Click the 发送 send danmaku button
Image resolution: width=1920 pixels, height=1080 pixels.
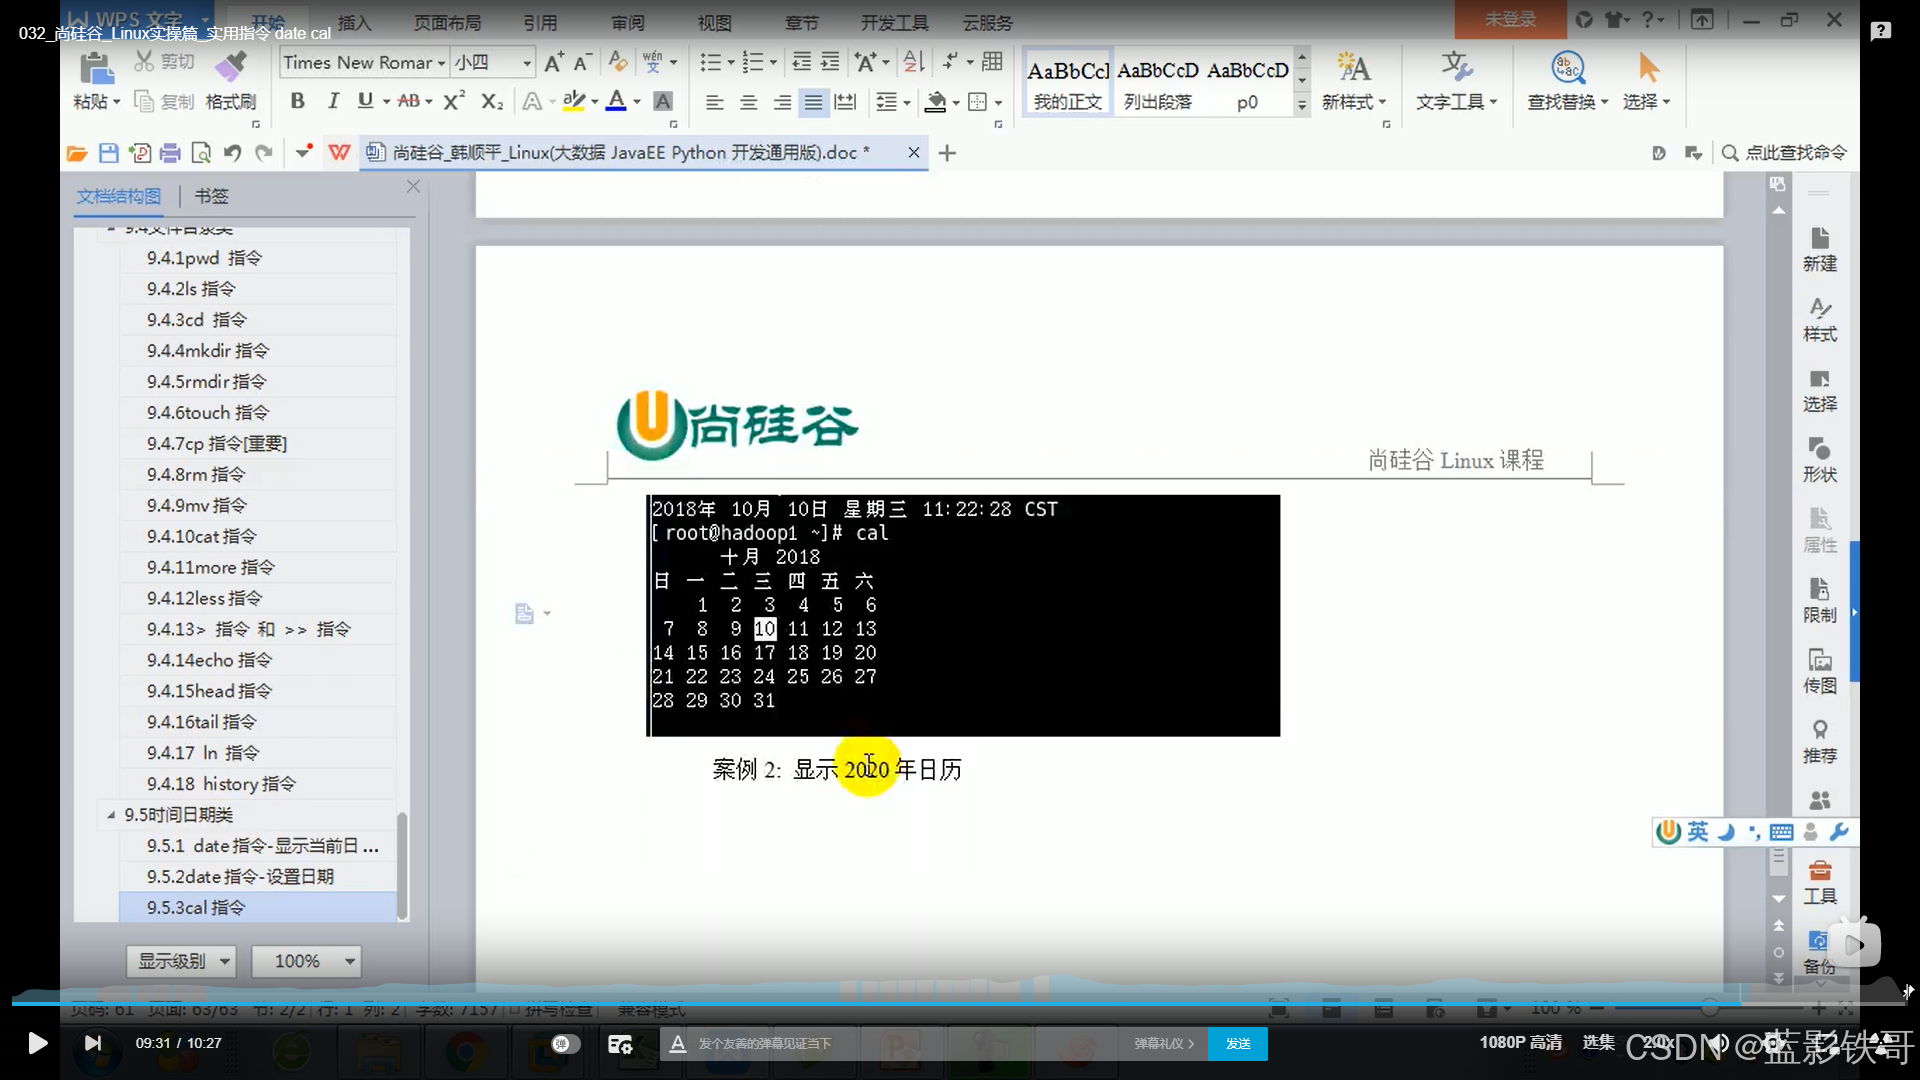click(x=1238, y=1043)
